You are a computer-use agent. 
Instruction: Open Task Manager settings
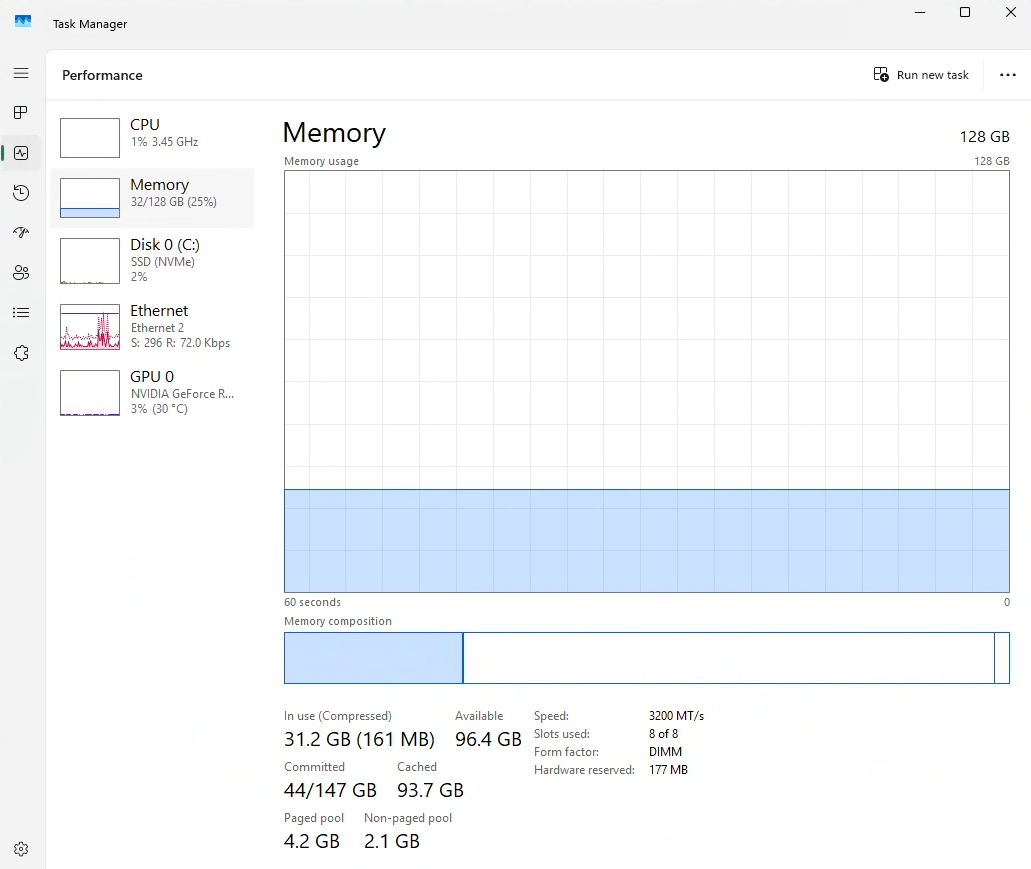(x=21, y=848)
